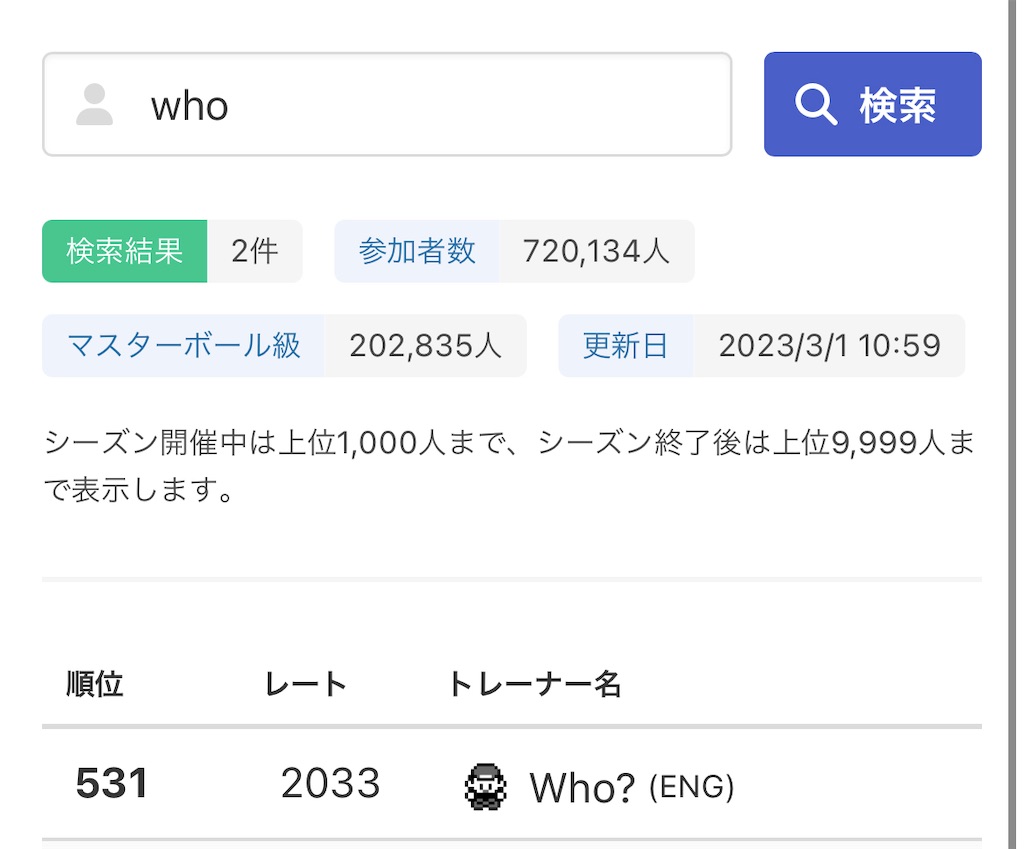Select the Who? (ENG) trainer name
Viewport: 1024px width, 849px height.
pyautogui.click(x=632, y=787)
